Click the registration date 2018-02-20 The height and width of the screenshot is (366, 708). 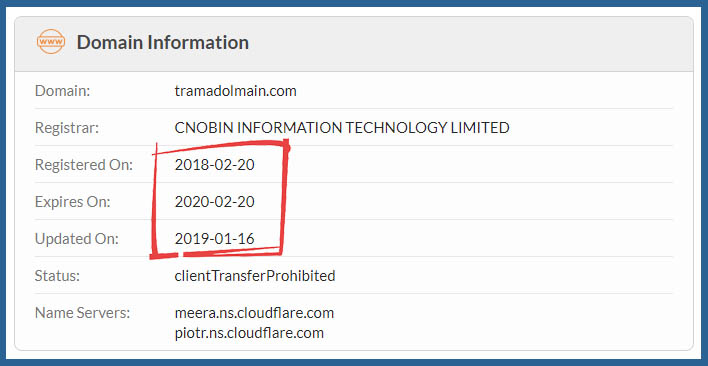pos(214,165)
